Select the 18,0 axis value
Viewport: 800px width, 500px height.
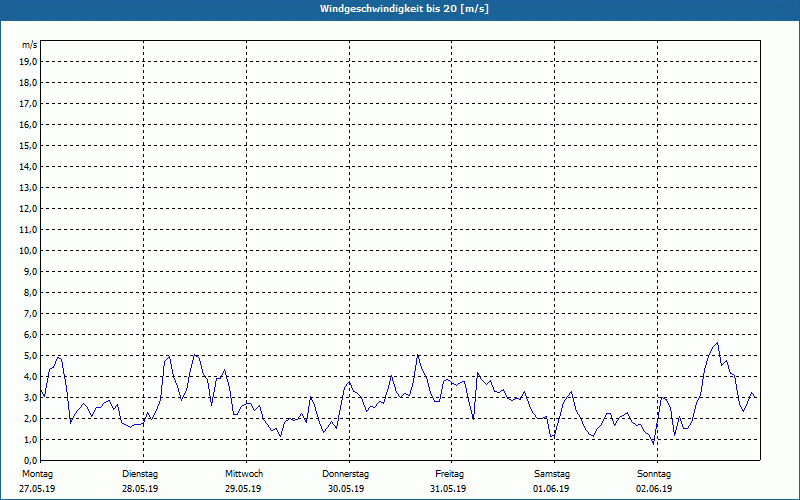click(x=28, y=83)
